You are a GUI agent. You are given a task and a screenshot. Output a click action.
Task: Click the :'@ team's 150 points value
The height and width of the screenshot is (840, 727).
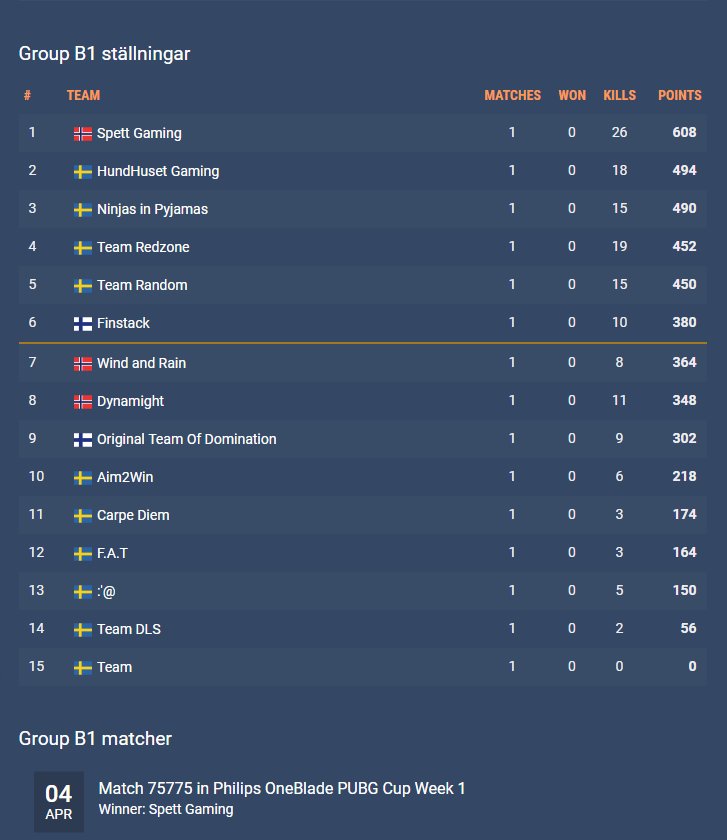click(x=685, y=590)
